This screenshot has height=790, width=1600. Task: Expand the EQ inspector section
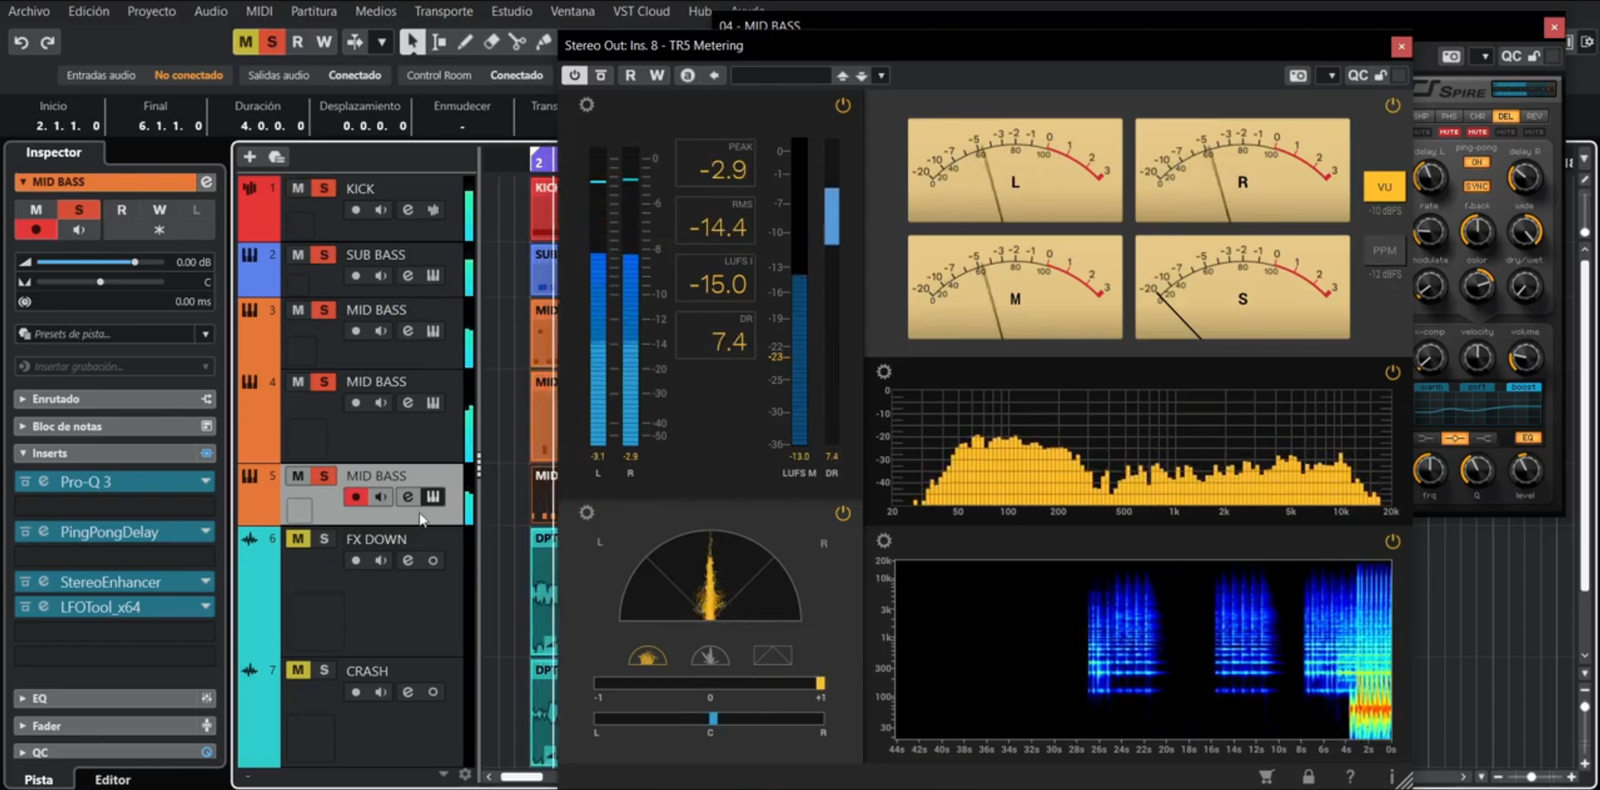pyautogui.click(x=40, y=698)
